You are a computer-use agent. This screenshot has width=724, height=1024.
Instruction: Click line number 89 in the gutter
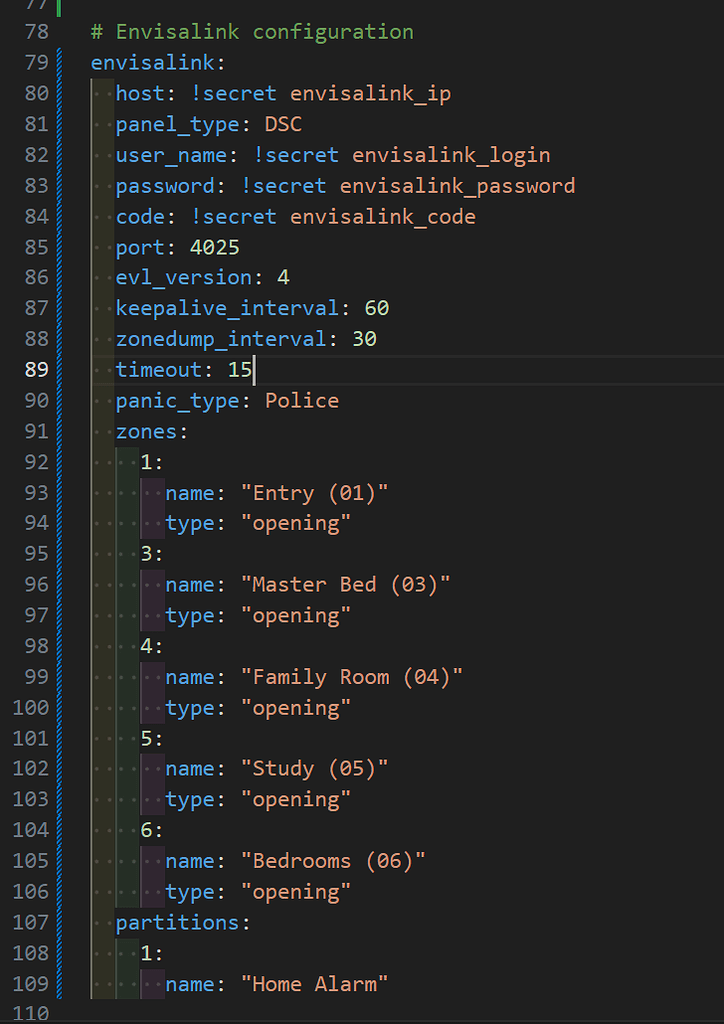(36, 370)
